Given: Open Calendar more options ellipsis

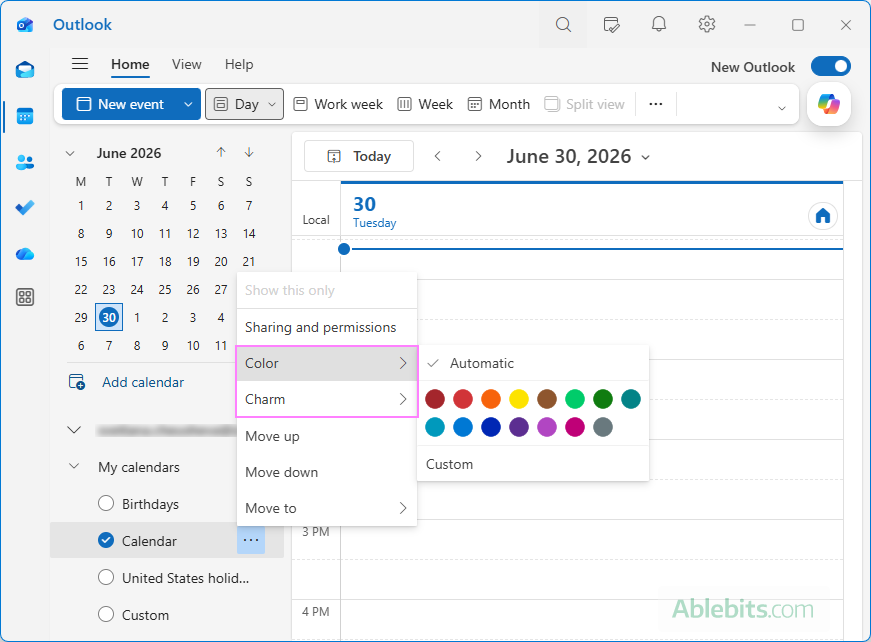Looking at the screenshot, I should 251,540.
